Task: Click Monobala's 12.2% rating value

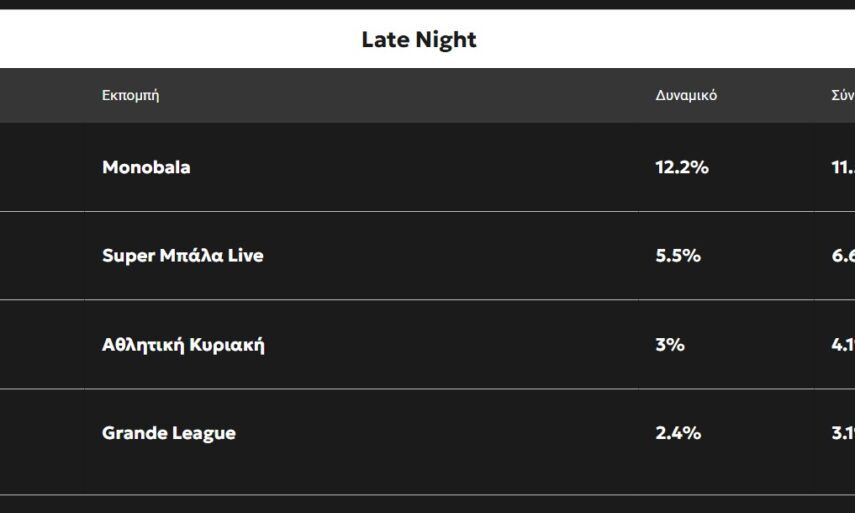Action: (x=682, y=167)
